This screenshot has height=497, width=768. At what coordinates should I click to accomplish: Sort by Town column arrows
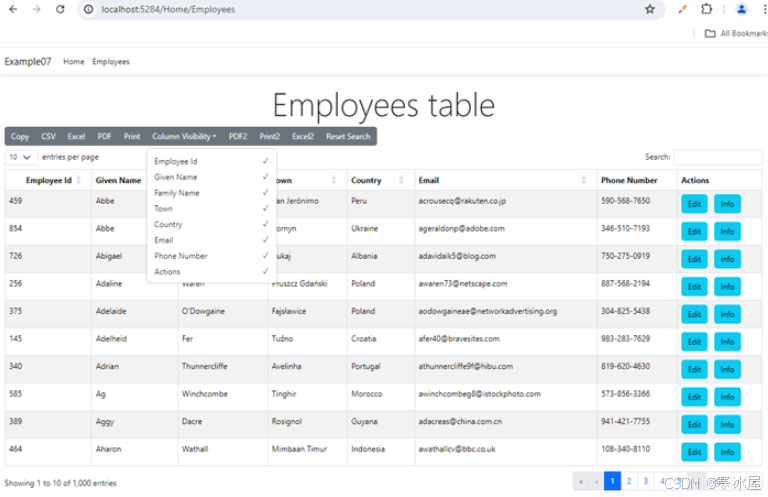[334, 180]
